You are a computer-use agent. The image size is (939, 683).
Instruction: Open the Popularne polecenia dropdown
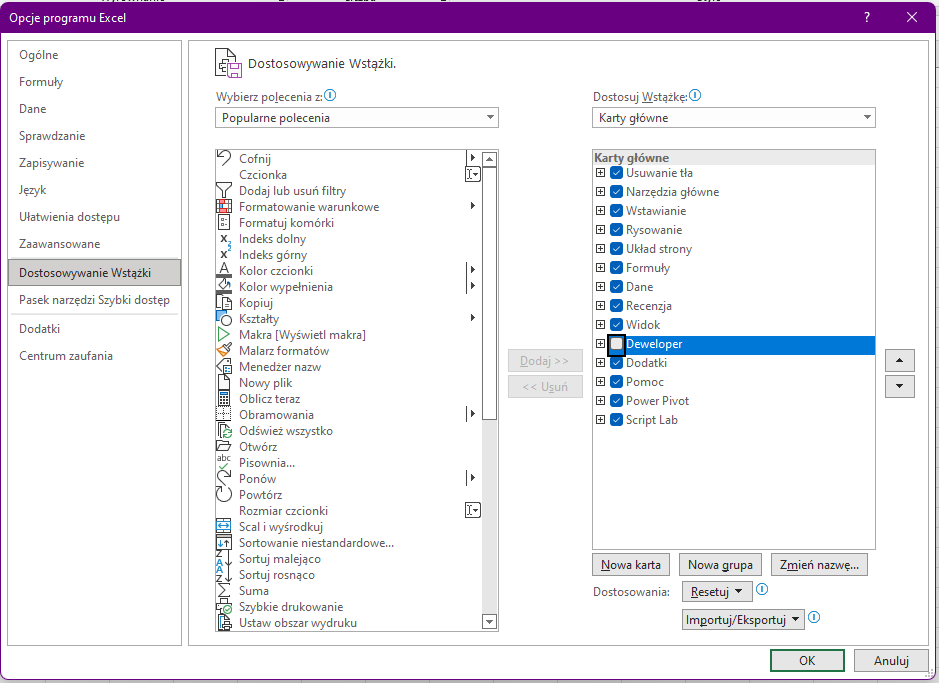357,118
